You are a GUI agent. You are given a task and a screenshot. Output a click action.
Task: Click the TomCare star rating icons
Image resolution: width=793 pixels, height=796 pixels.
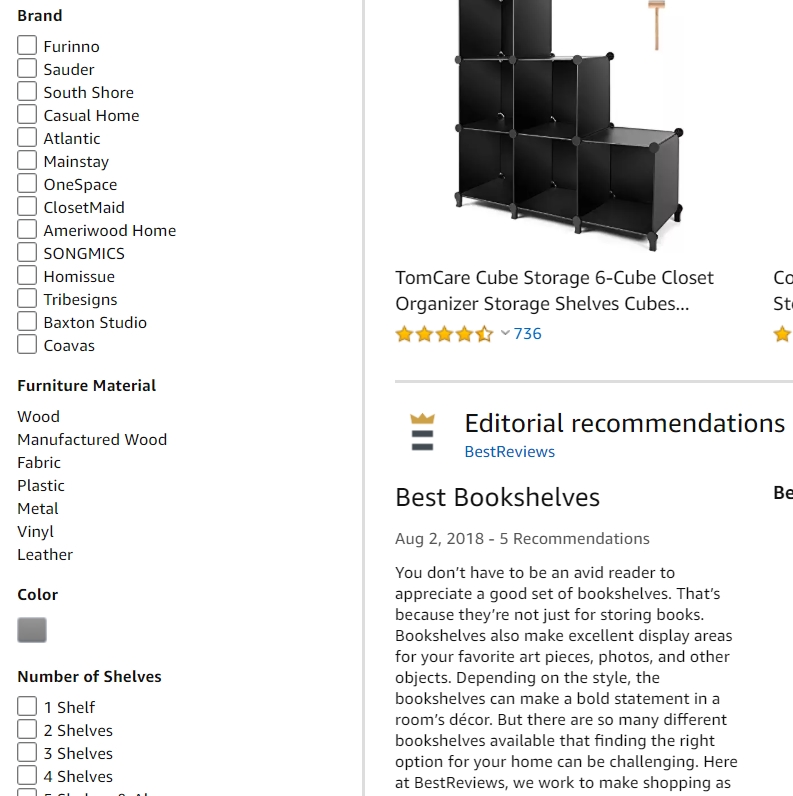tap(444, 334)
